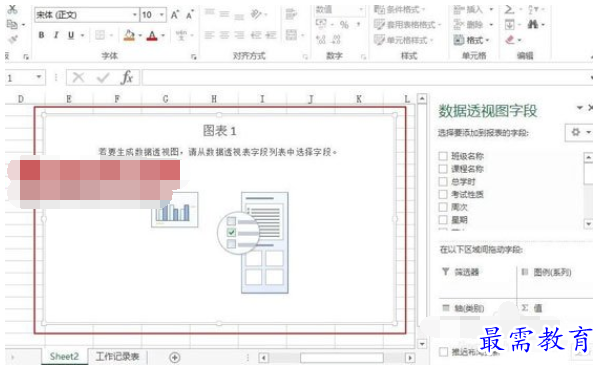Click the vertical scrollbar up arrow
The image size is (601, 371).
(422, 99)
